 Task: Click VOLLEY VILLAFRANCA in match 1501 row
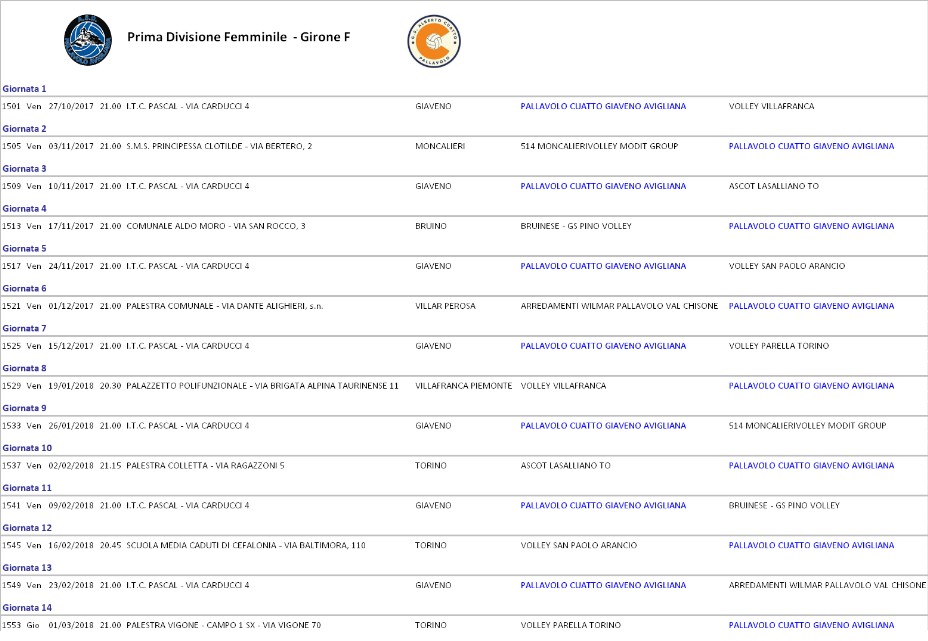(771, 106)
